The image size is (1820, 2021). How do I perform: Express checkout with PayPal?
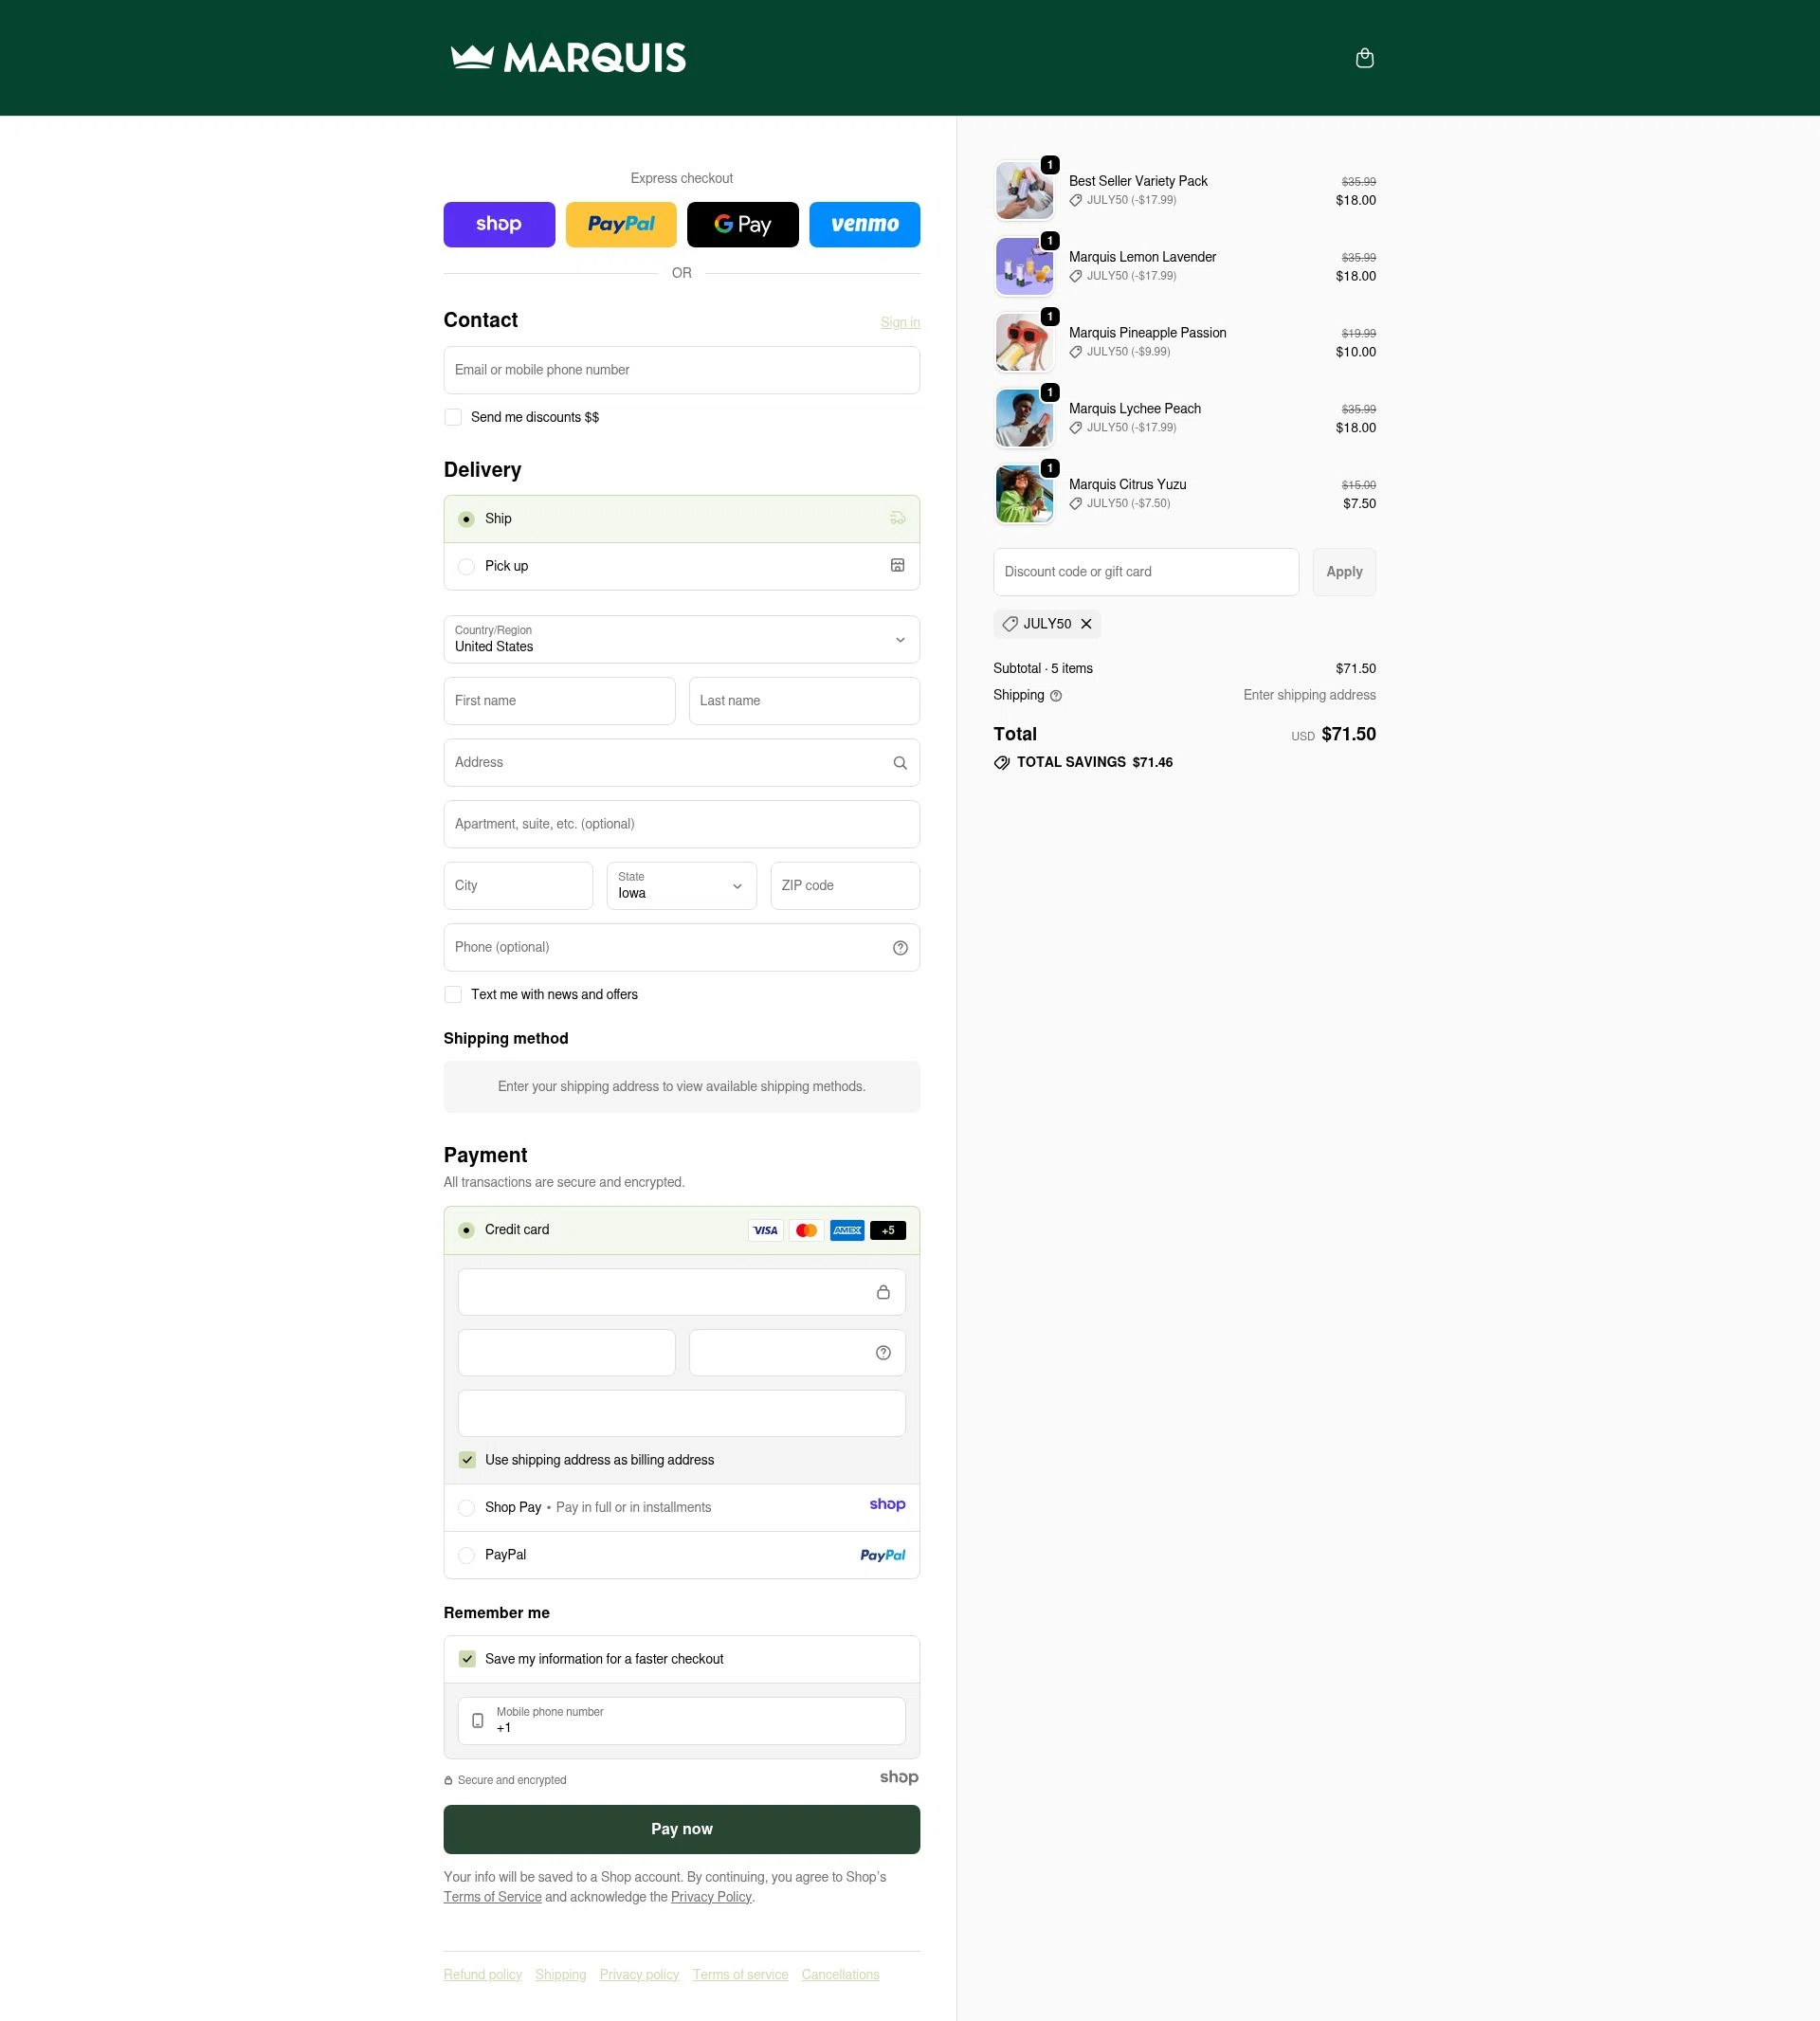(x=620, y=224)
